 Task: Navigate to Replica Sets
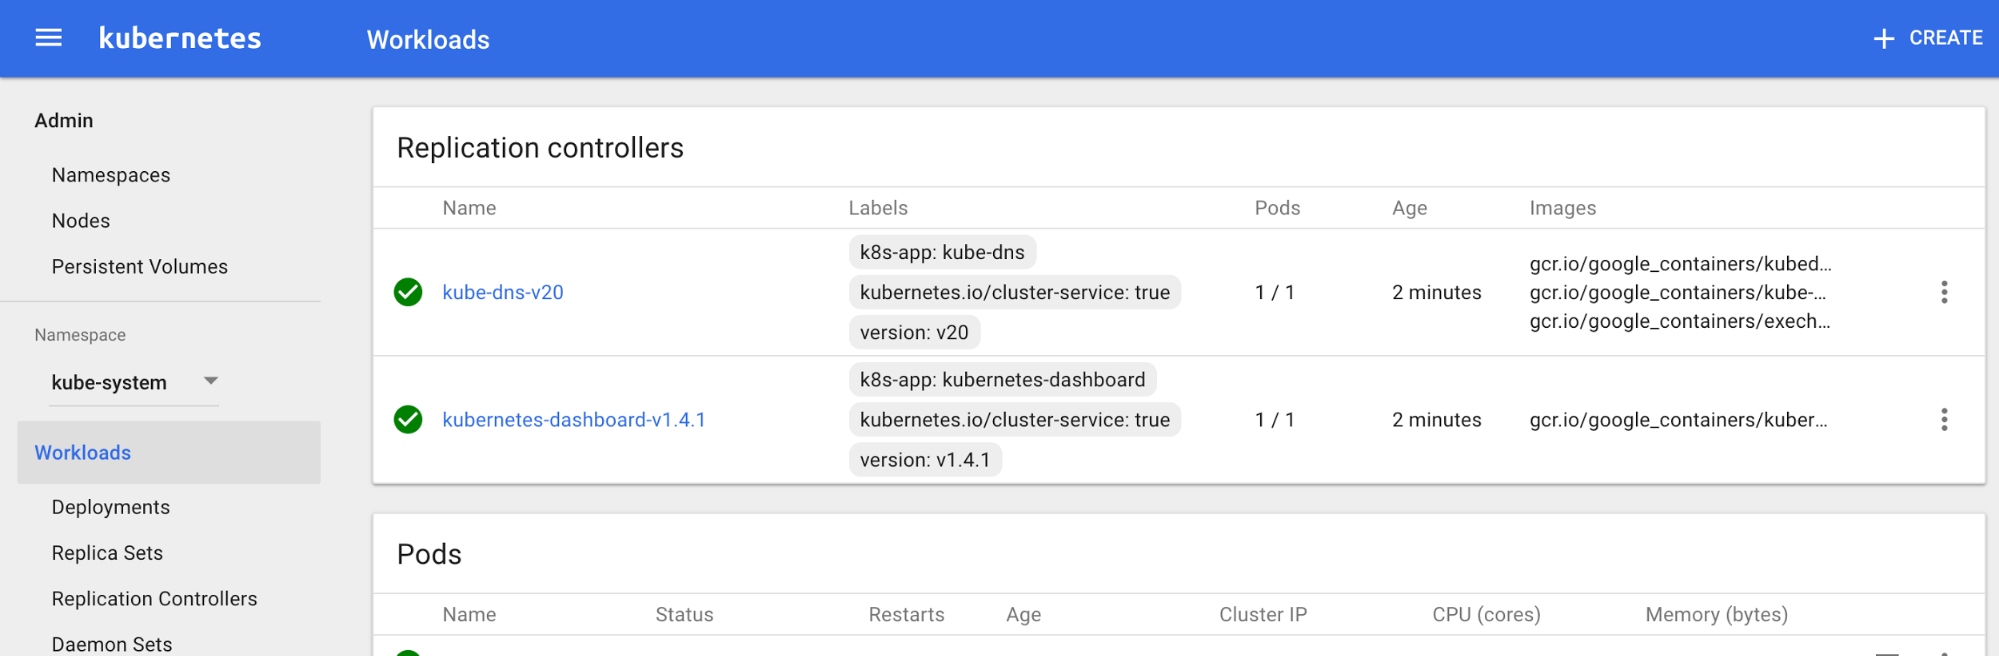(107, 553)
